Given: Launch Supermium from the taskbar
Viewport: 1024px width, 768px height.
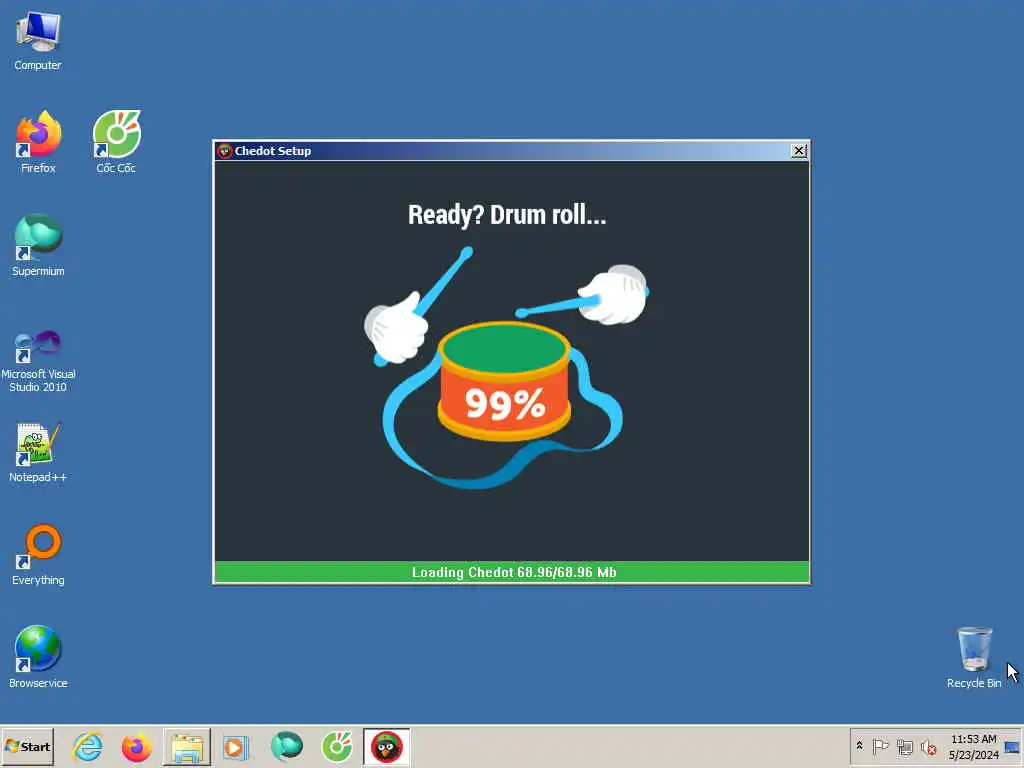Looking at the screenshot, I should [287, 746].
